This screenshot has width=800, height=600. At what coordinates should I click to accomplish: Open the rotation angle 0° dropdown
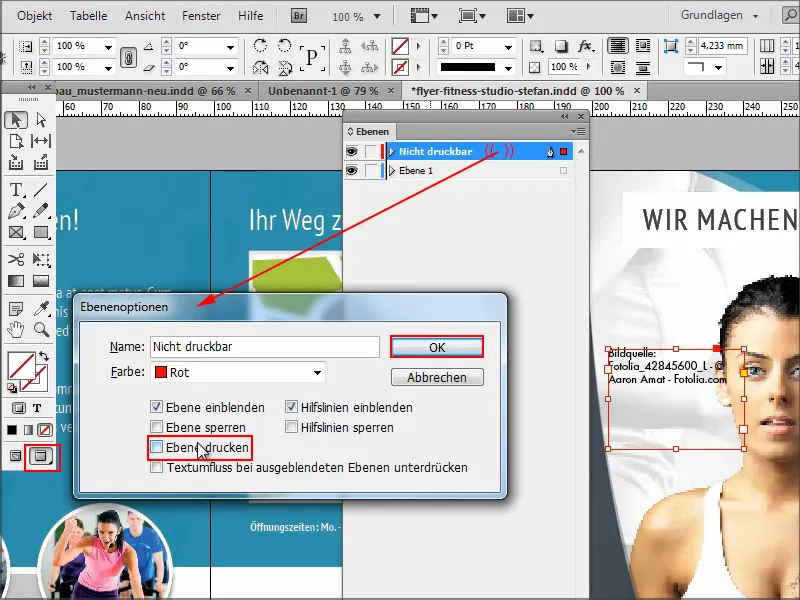coord(231,47)
